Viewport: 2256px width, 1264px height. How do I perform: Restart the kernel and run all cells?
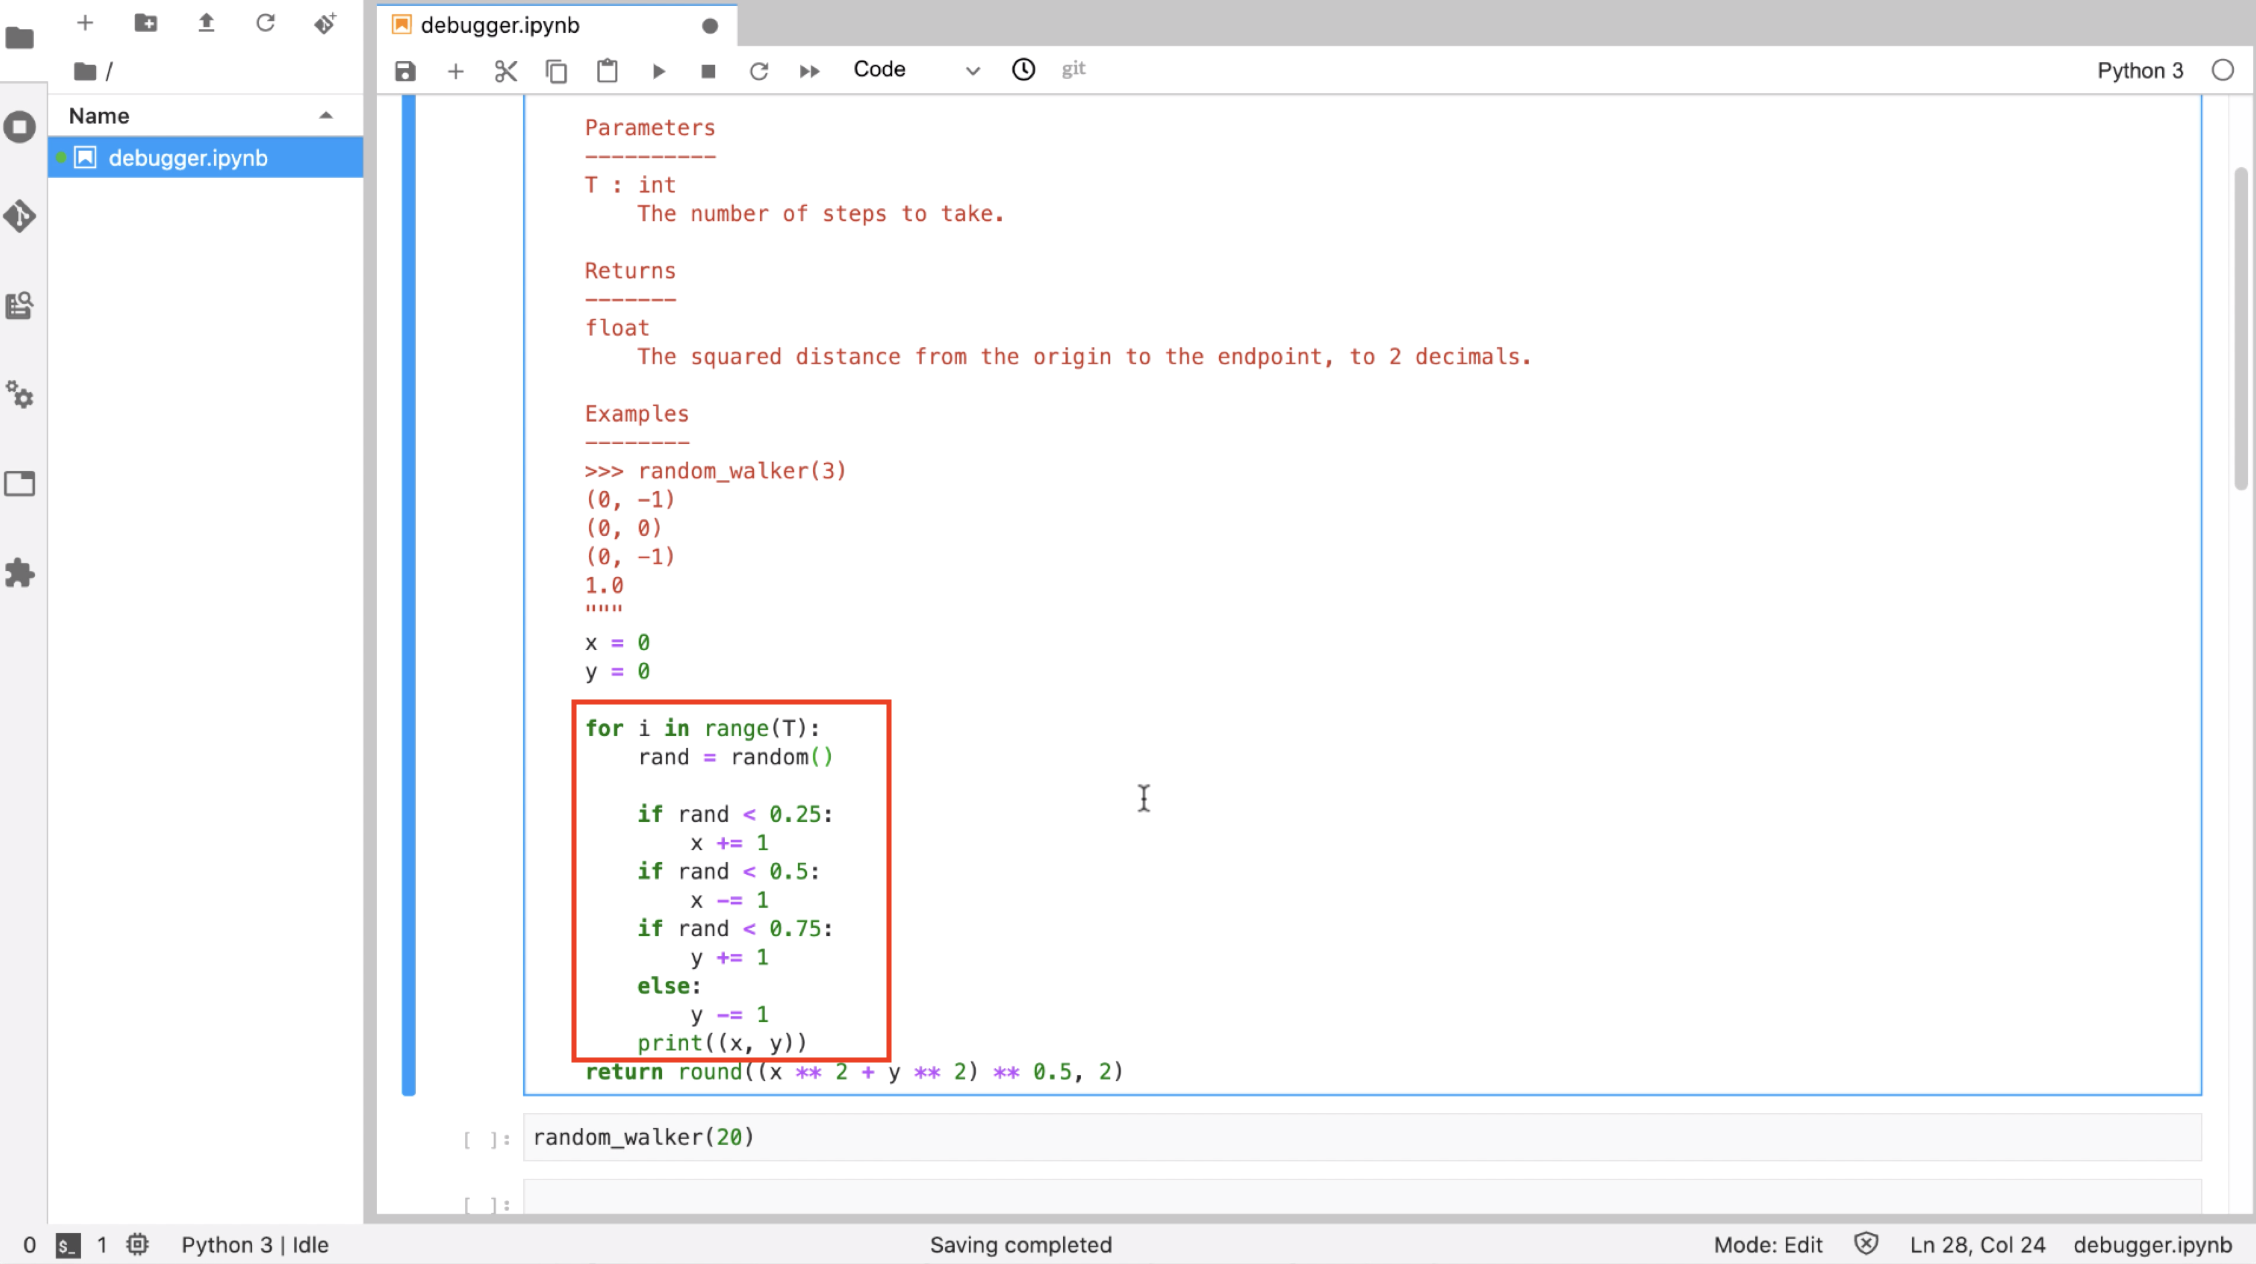coord(809,70)
